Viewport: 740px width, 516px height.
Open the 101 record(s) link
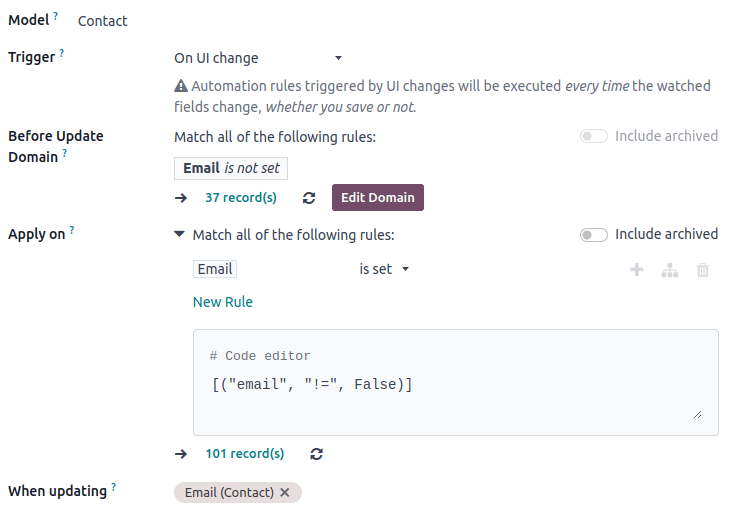tap(245, 454)
